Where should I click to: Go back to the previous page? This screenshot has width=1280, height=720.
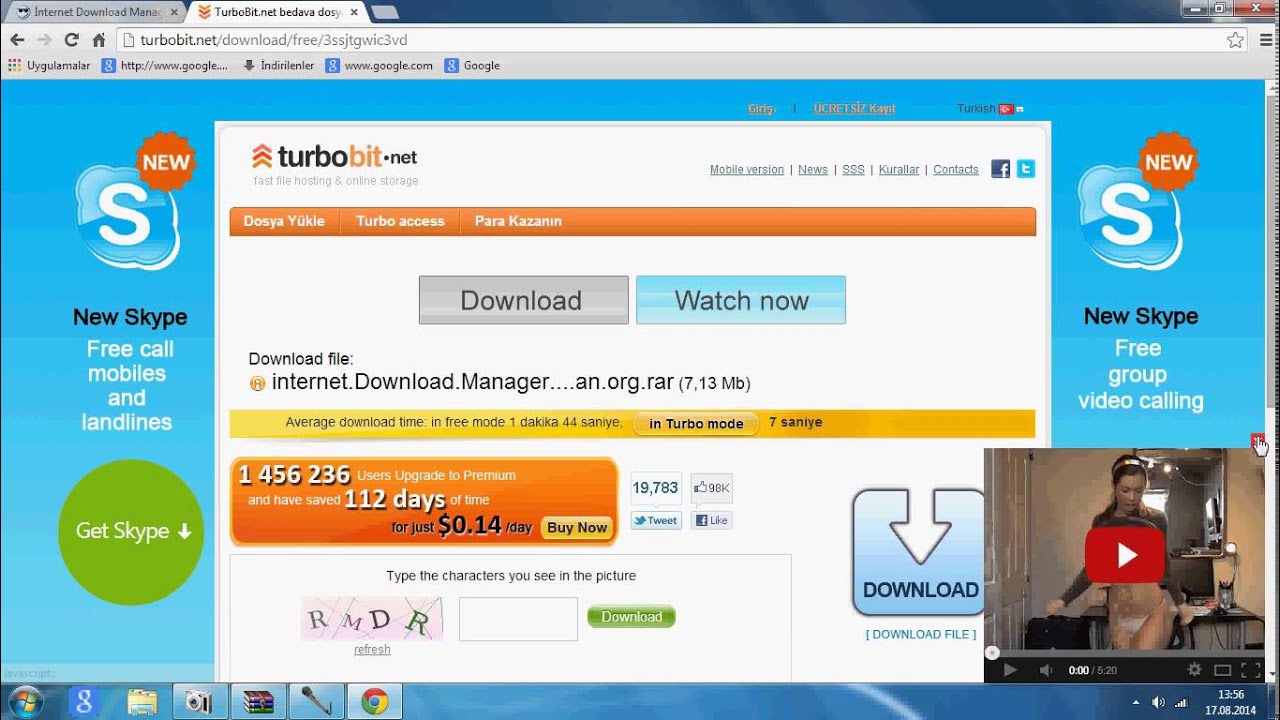[x=17, y=40]
